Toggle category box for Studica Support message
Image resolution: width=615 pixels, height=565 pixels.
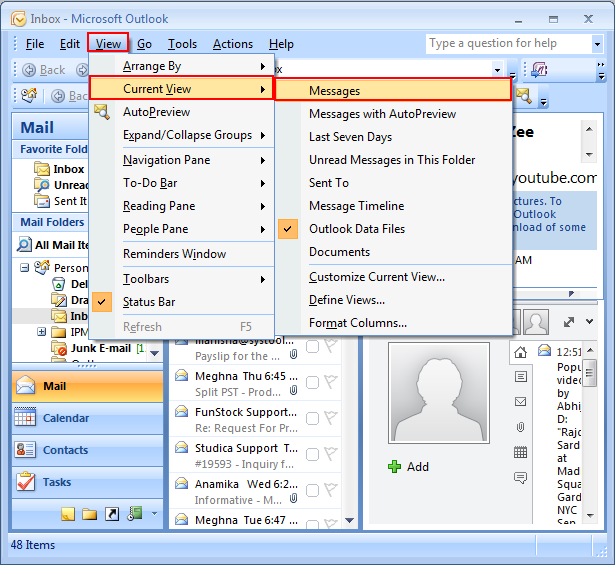tap(312, 454)
